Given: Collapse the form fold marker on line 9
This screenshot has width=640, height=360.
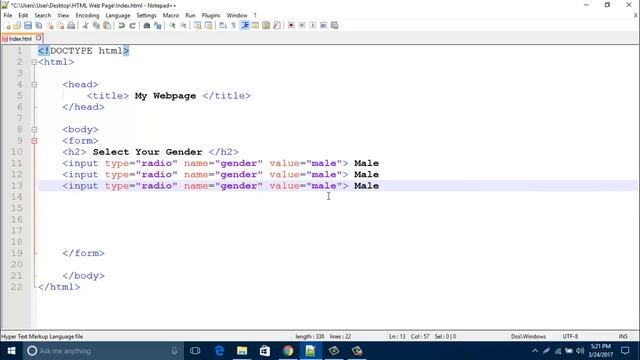Looking at the screenshot, I should coord(34,141).
